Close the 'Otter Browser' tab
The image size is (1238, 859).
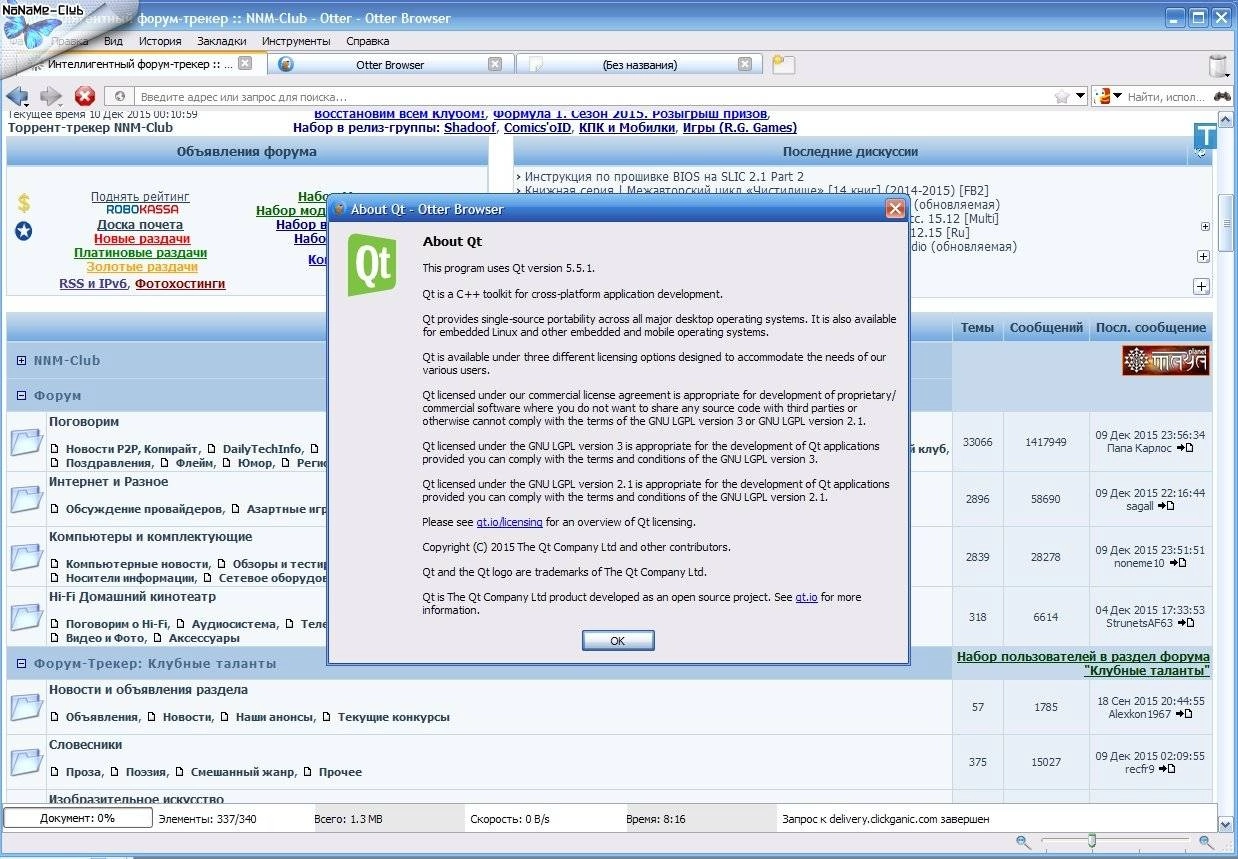pyautogui.click(x=495, y=64)
